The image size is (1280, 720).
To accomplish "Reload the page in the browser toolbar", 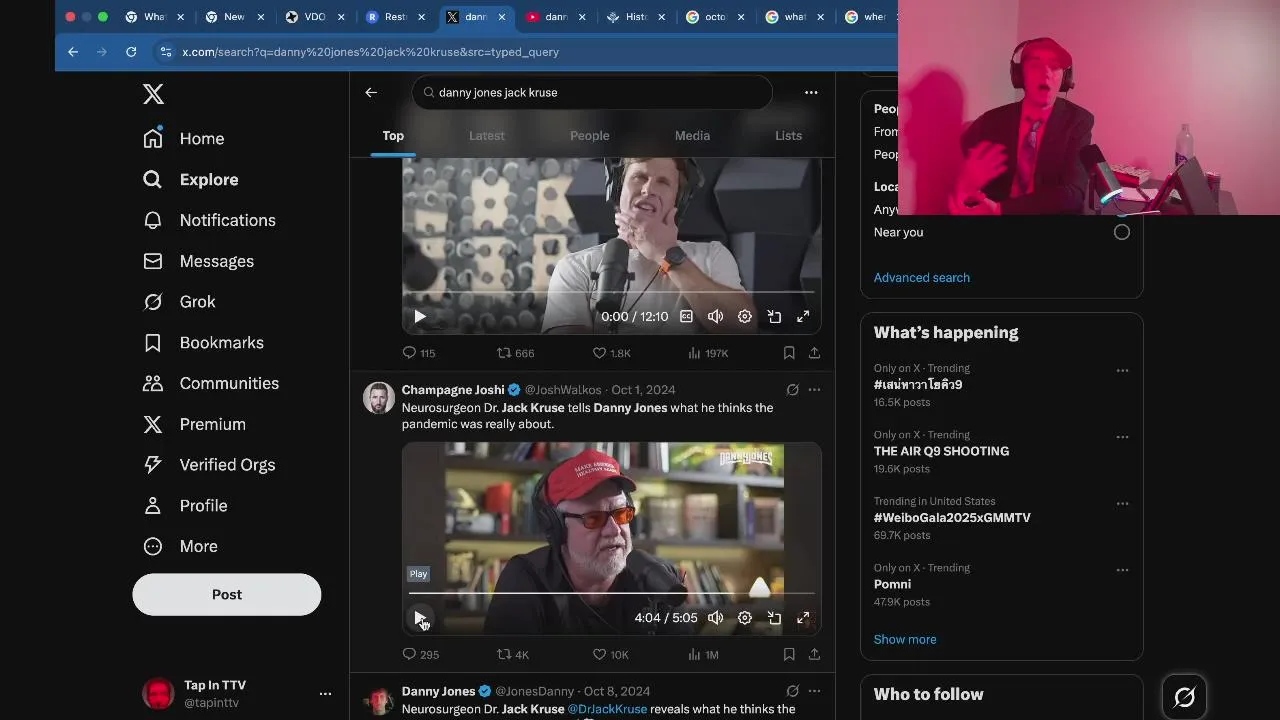I will 131,52.
